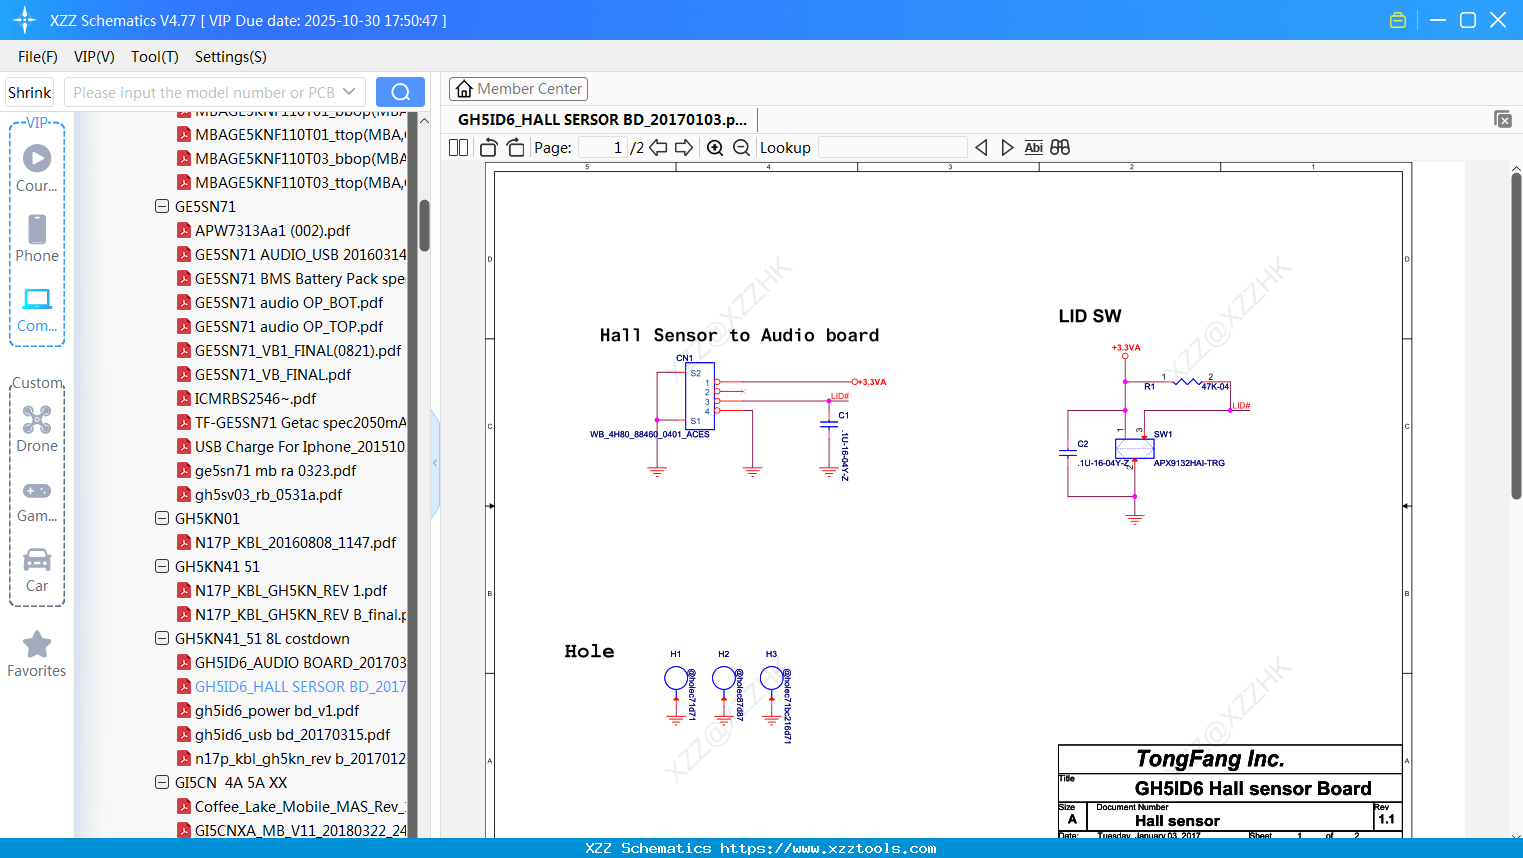Rotate page clockwise
1523x858 pixels.
coord(515,148)
